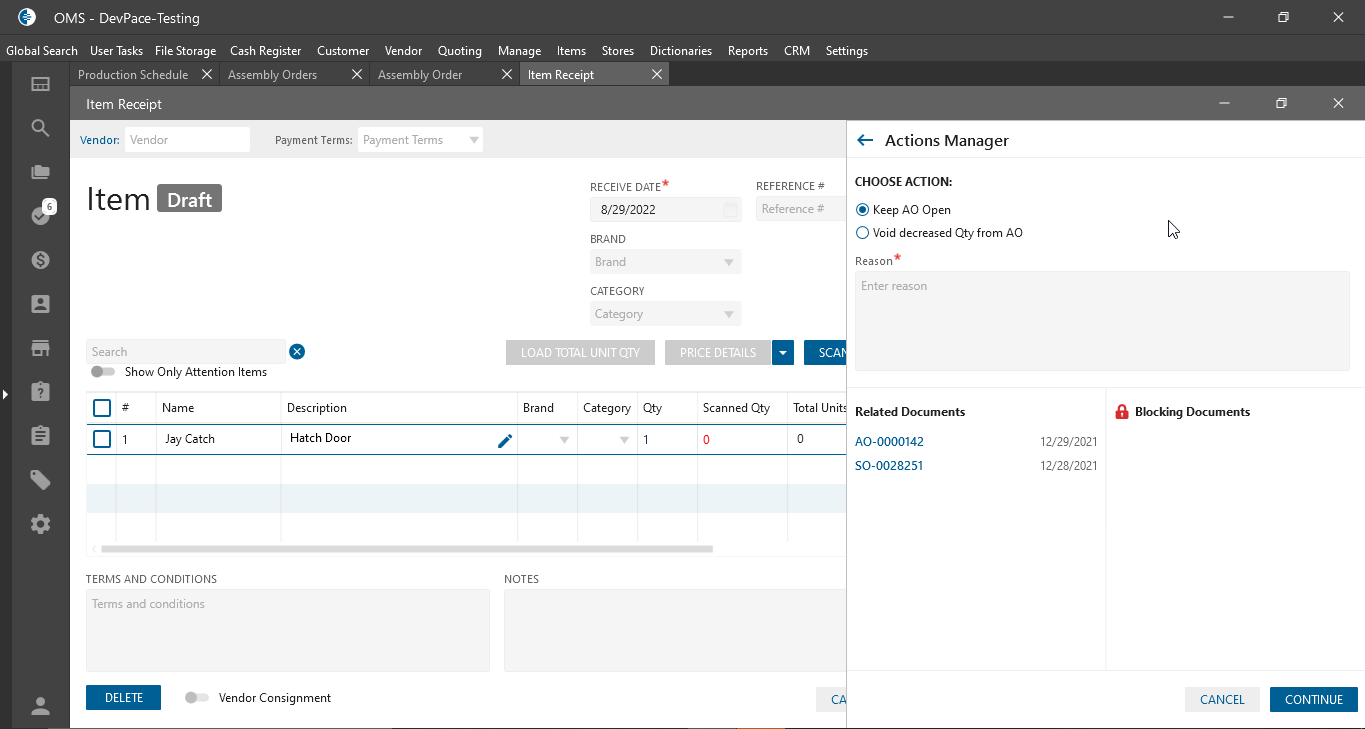Image resolution: width=1365 pixels, height=729 pixels.
Task: Open the user tasks icon with badge 6
Action: coord(40,215)
